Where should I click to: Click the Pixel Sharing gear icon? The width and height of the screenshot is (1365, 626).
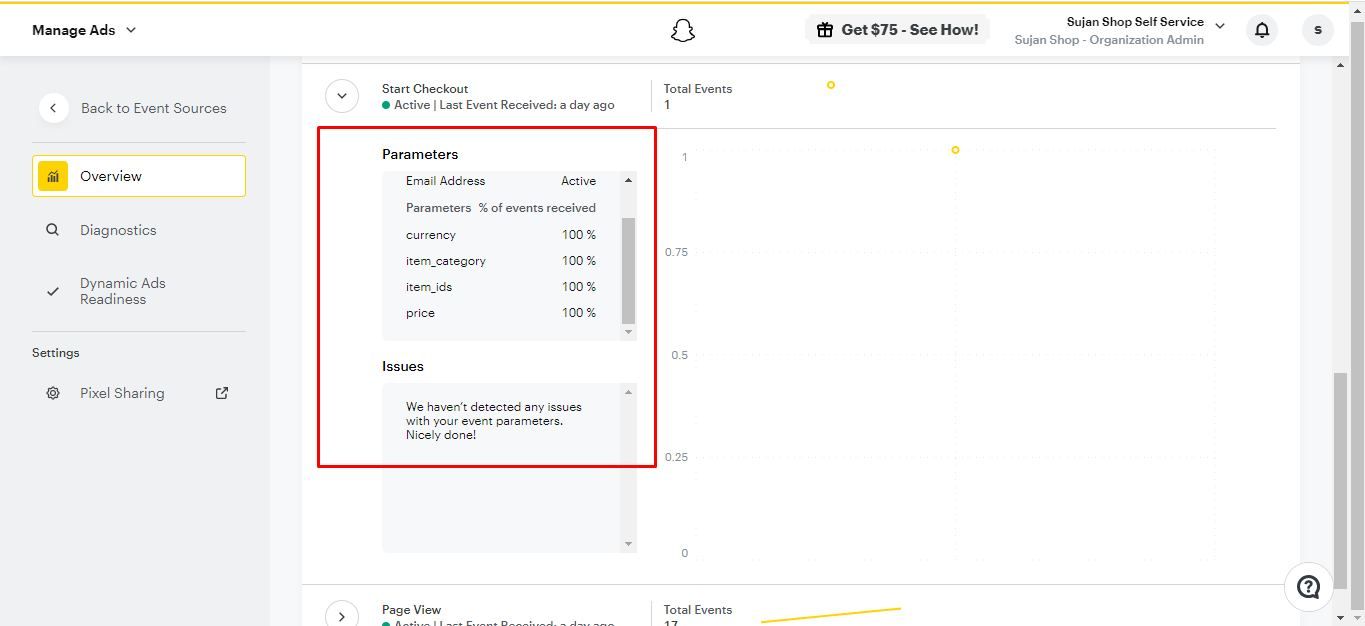[x=53, y=393]
